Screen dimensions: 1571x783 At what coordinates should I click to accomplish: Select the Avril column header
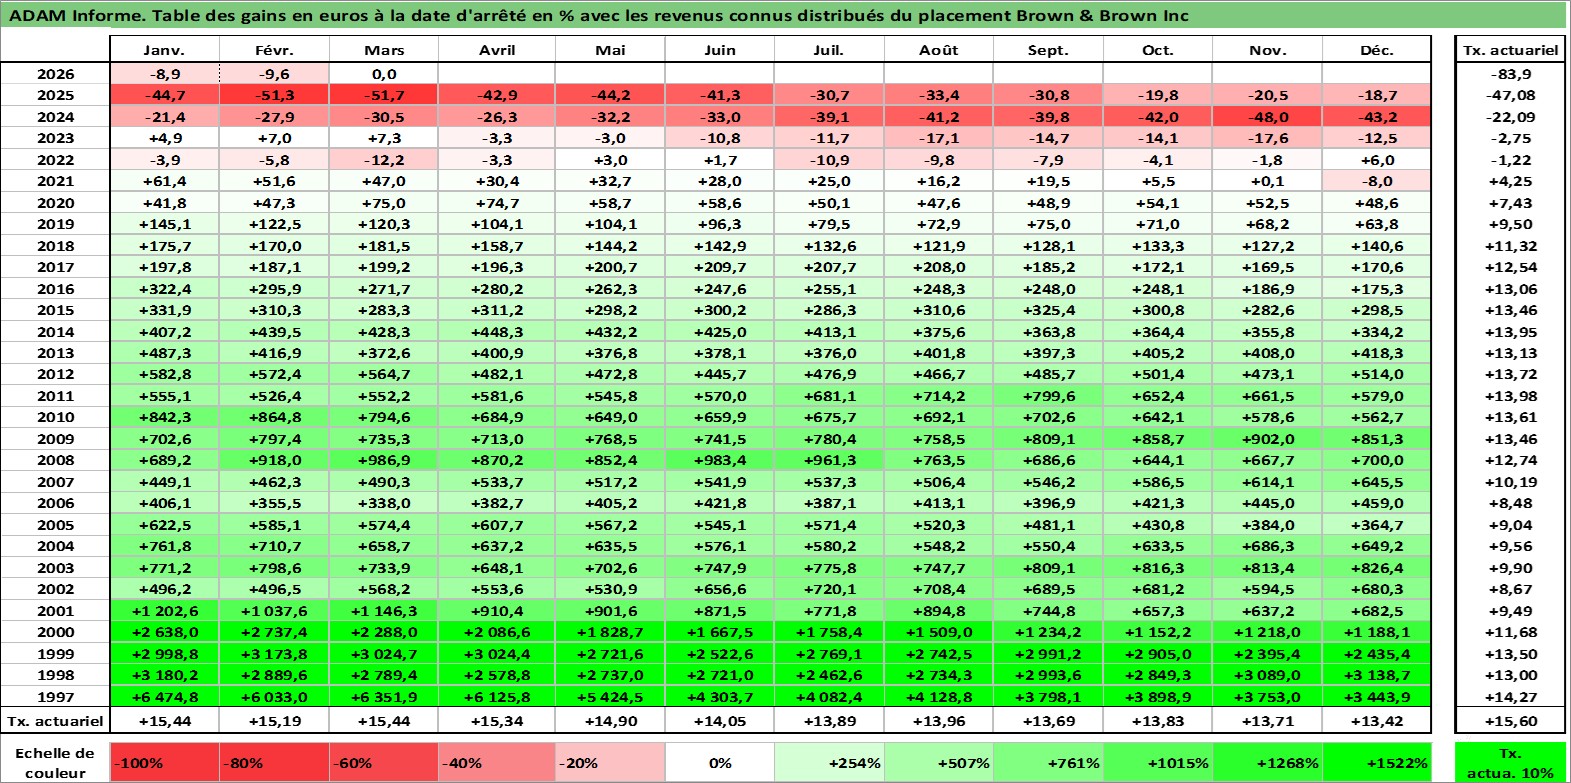pyautogui.click(x=497, y=50)
